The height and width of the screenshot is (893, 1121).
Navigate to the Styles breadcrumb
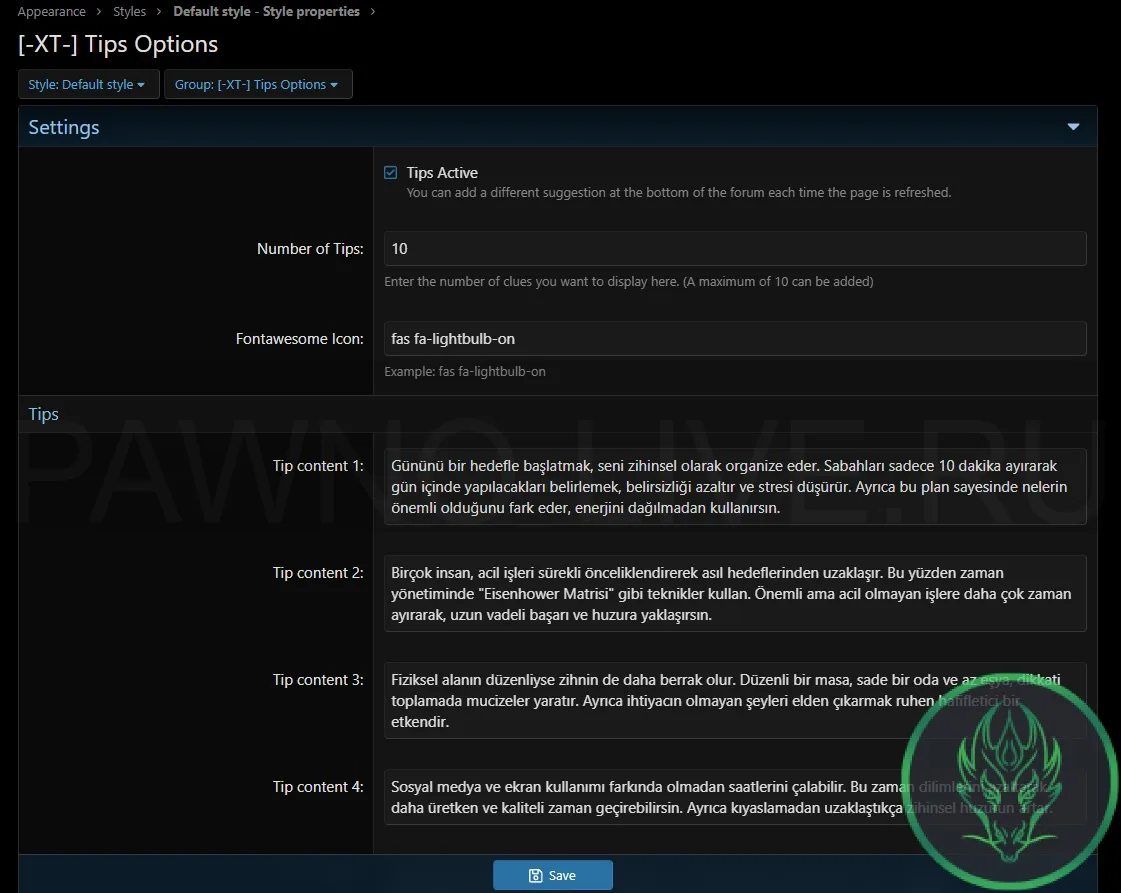point(129,12)
